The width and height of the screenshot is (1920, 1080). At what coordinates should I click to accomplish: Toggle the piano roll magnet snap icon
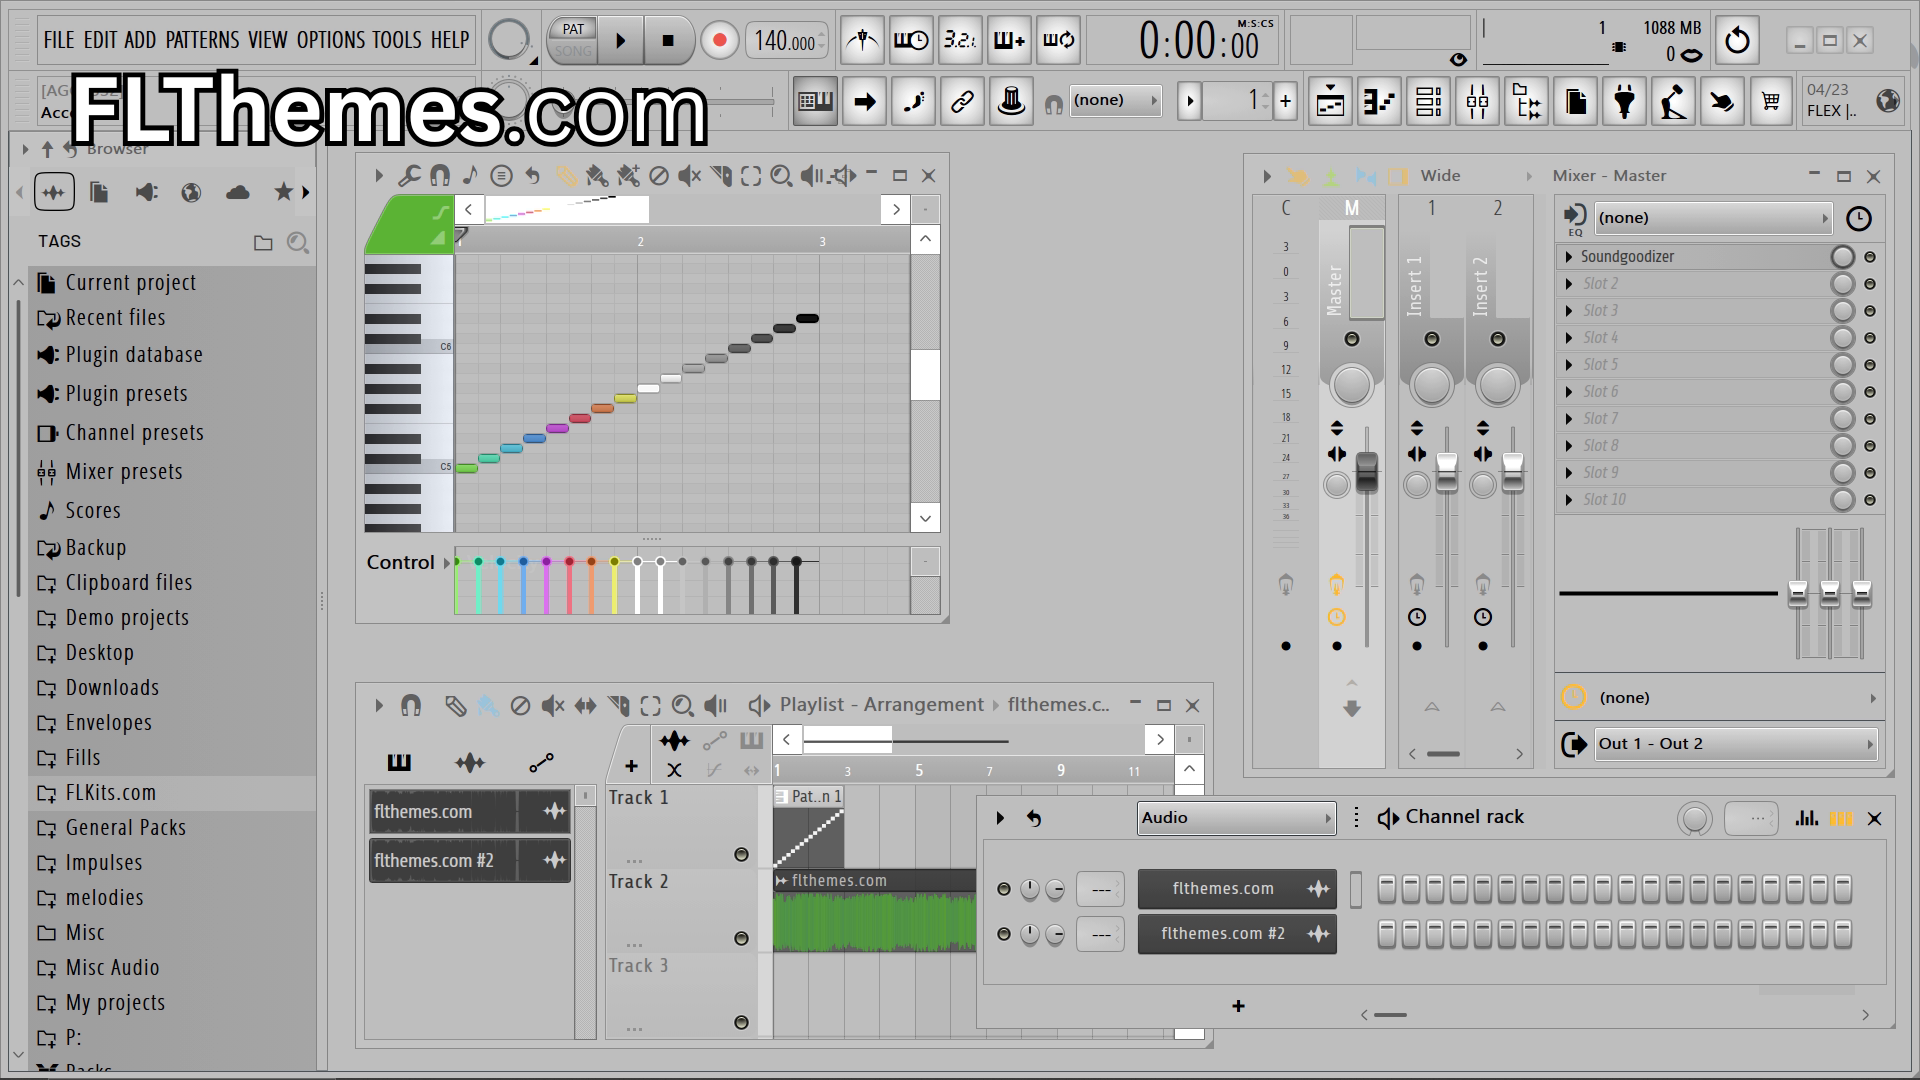439,176
